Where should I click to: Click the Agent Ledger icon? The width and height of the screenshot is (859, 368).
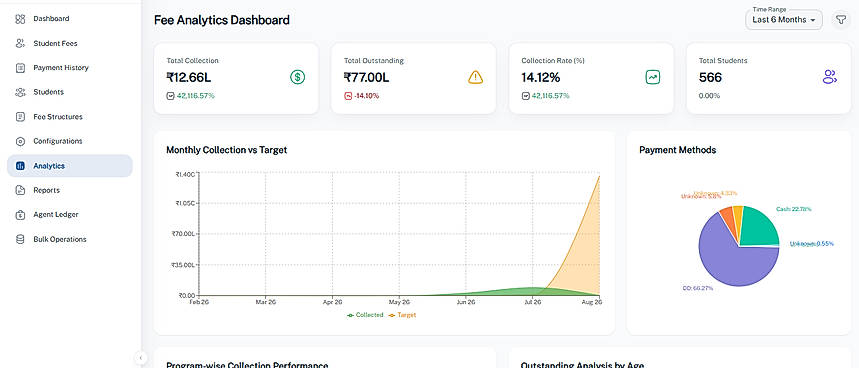coord(20,215)
